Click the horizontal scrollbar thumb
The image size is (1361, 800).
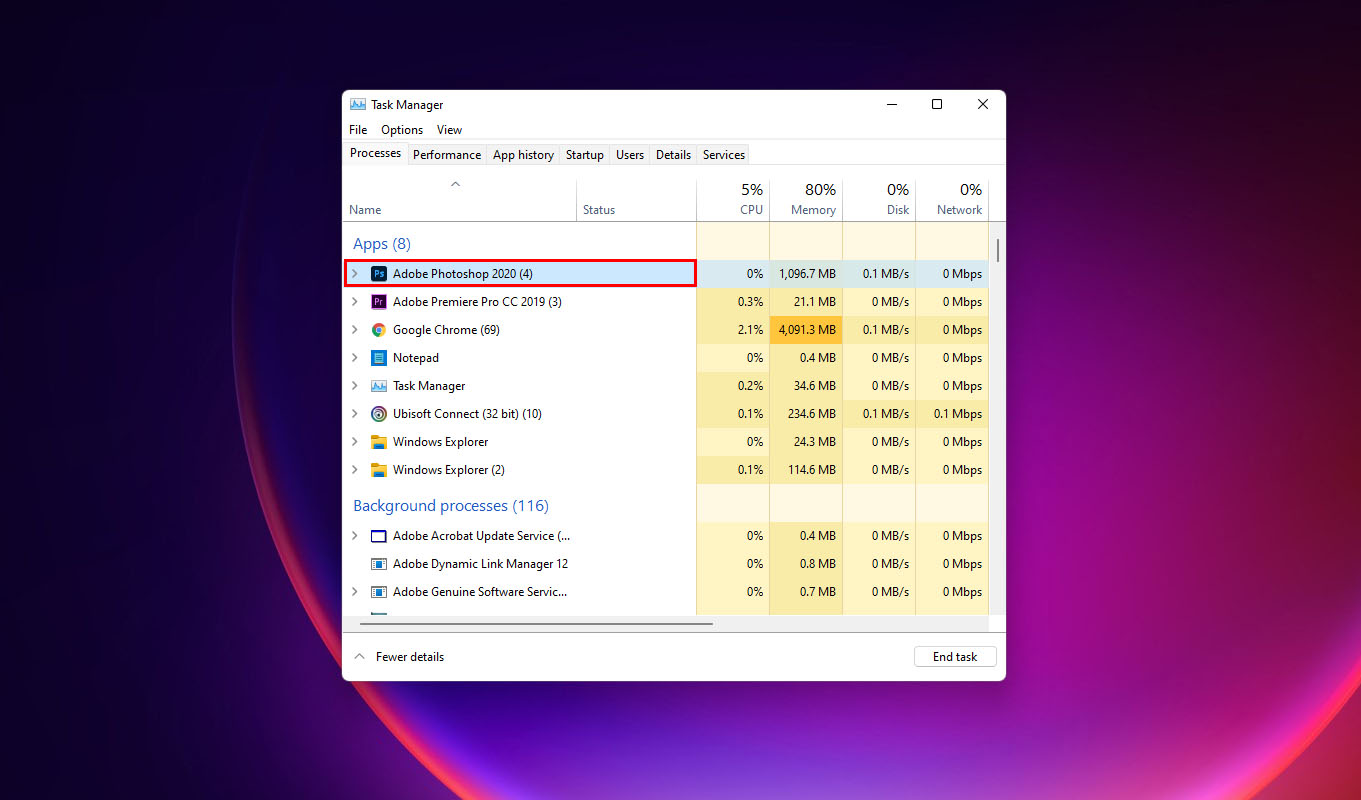[x=535, y=623]
